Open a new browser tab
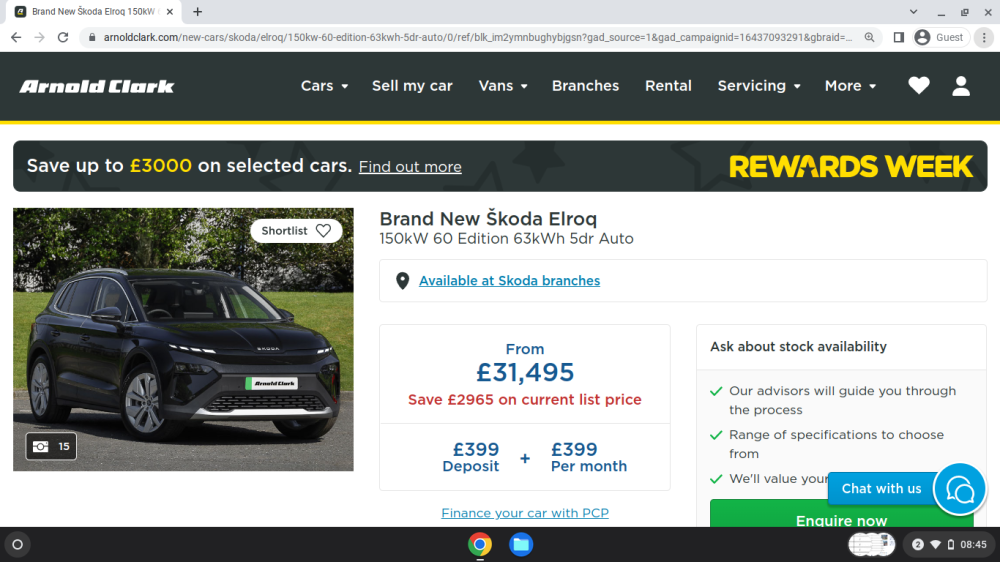The height and width of the screenshot is (562, 1000). (x=198, y=11)
